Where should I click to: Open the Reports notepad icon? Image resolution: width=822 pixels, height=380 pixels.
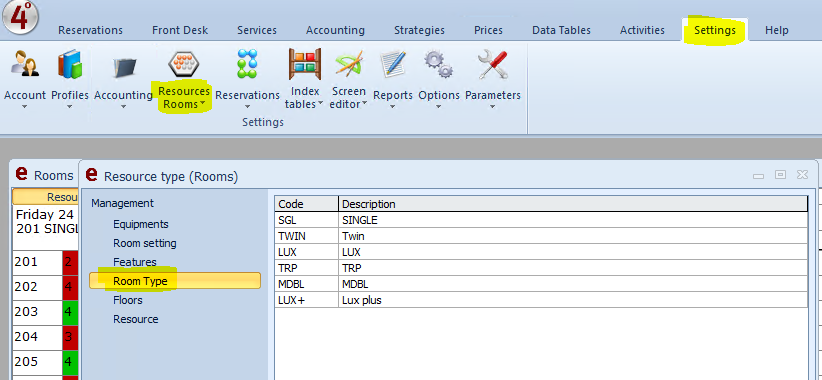coord(393,64)
